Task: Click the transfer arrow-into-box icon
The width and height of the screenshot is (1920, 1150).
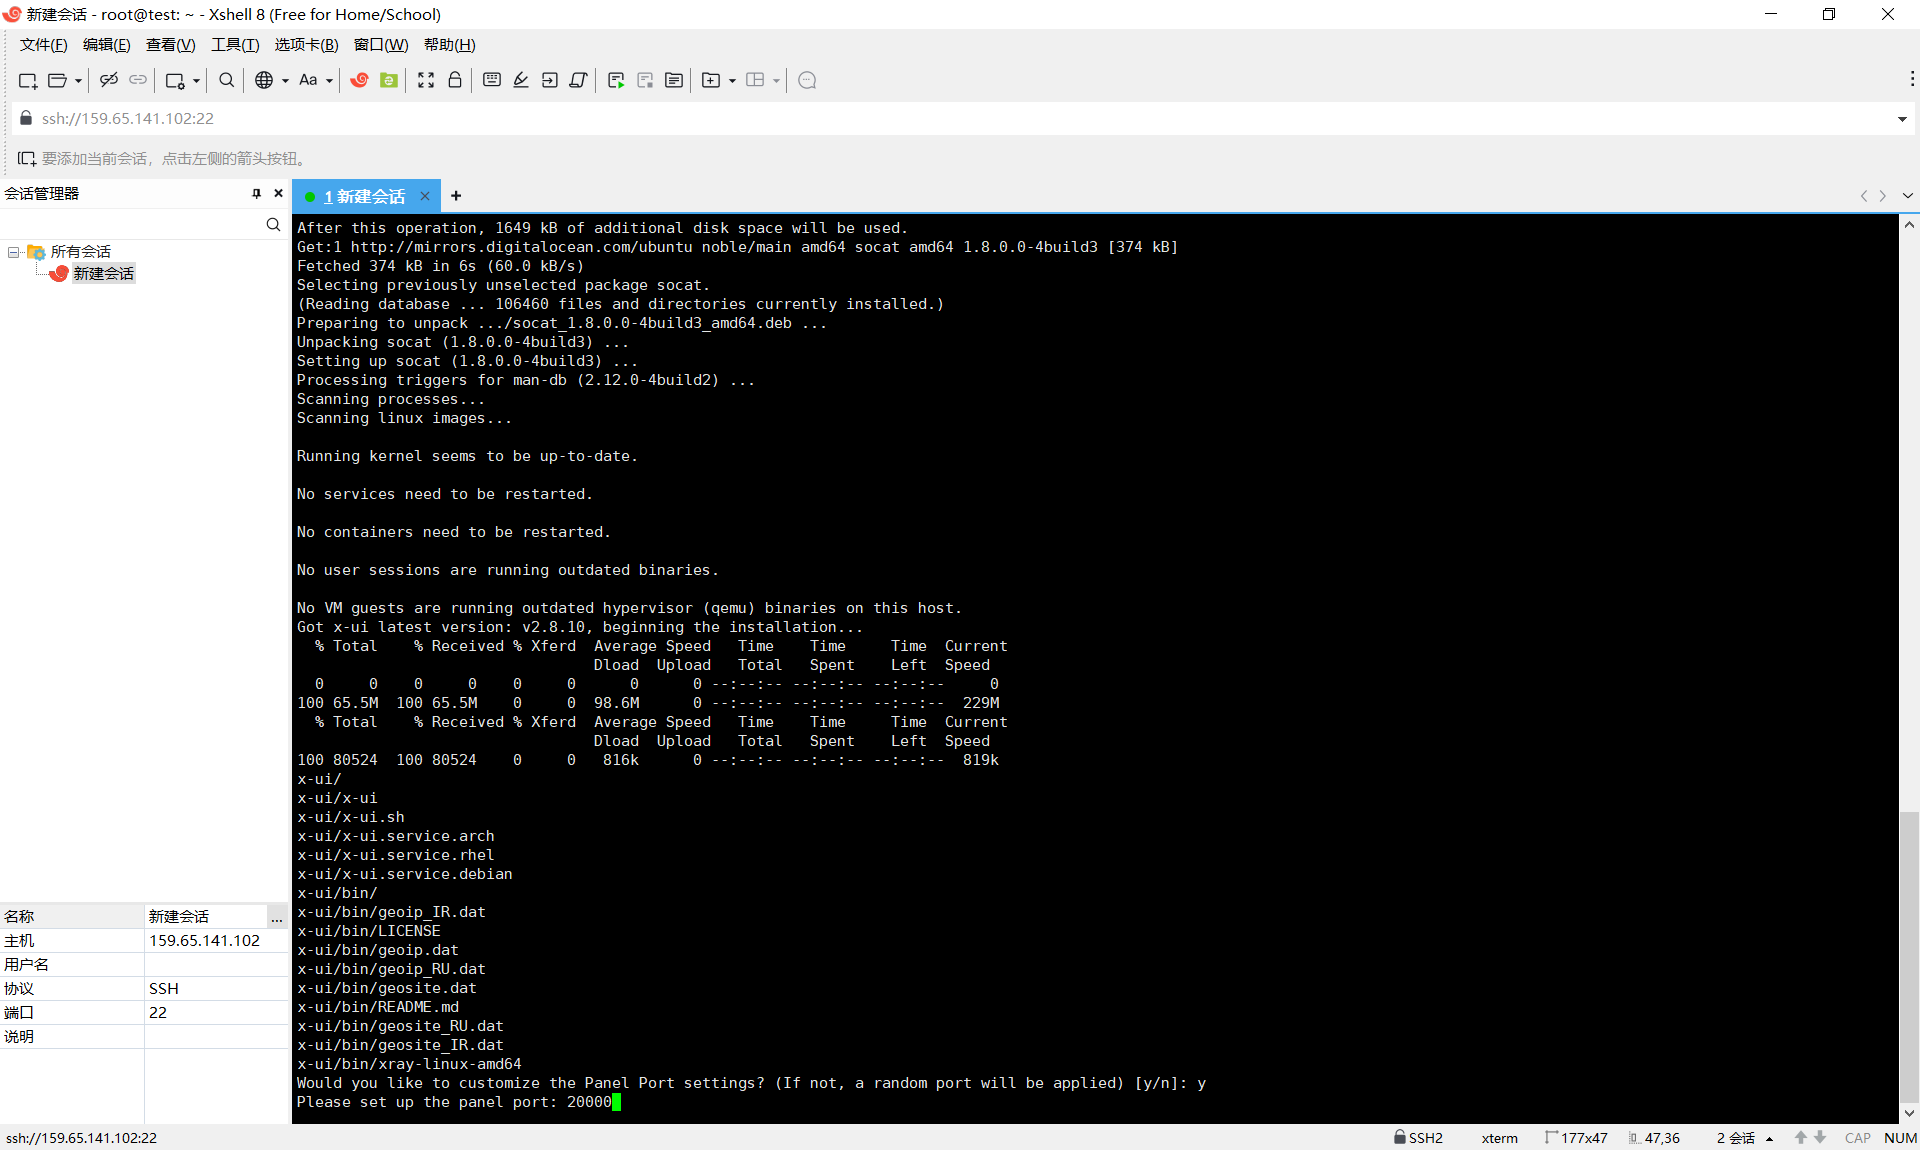Action: point(550,80)
